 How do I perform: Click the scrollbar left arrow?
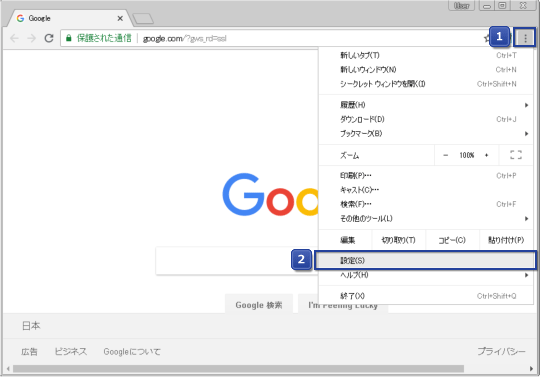pos(8,369)
